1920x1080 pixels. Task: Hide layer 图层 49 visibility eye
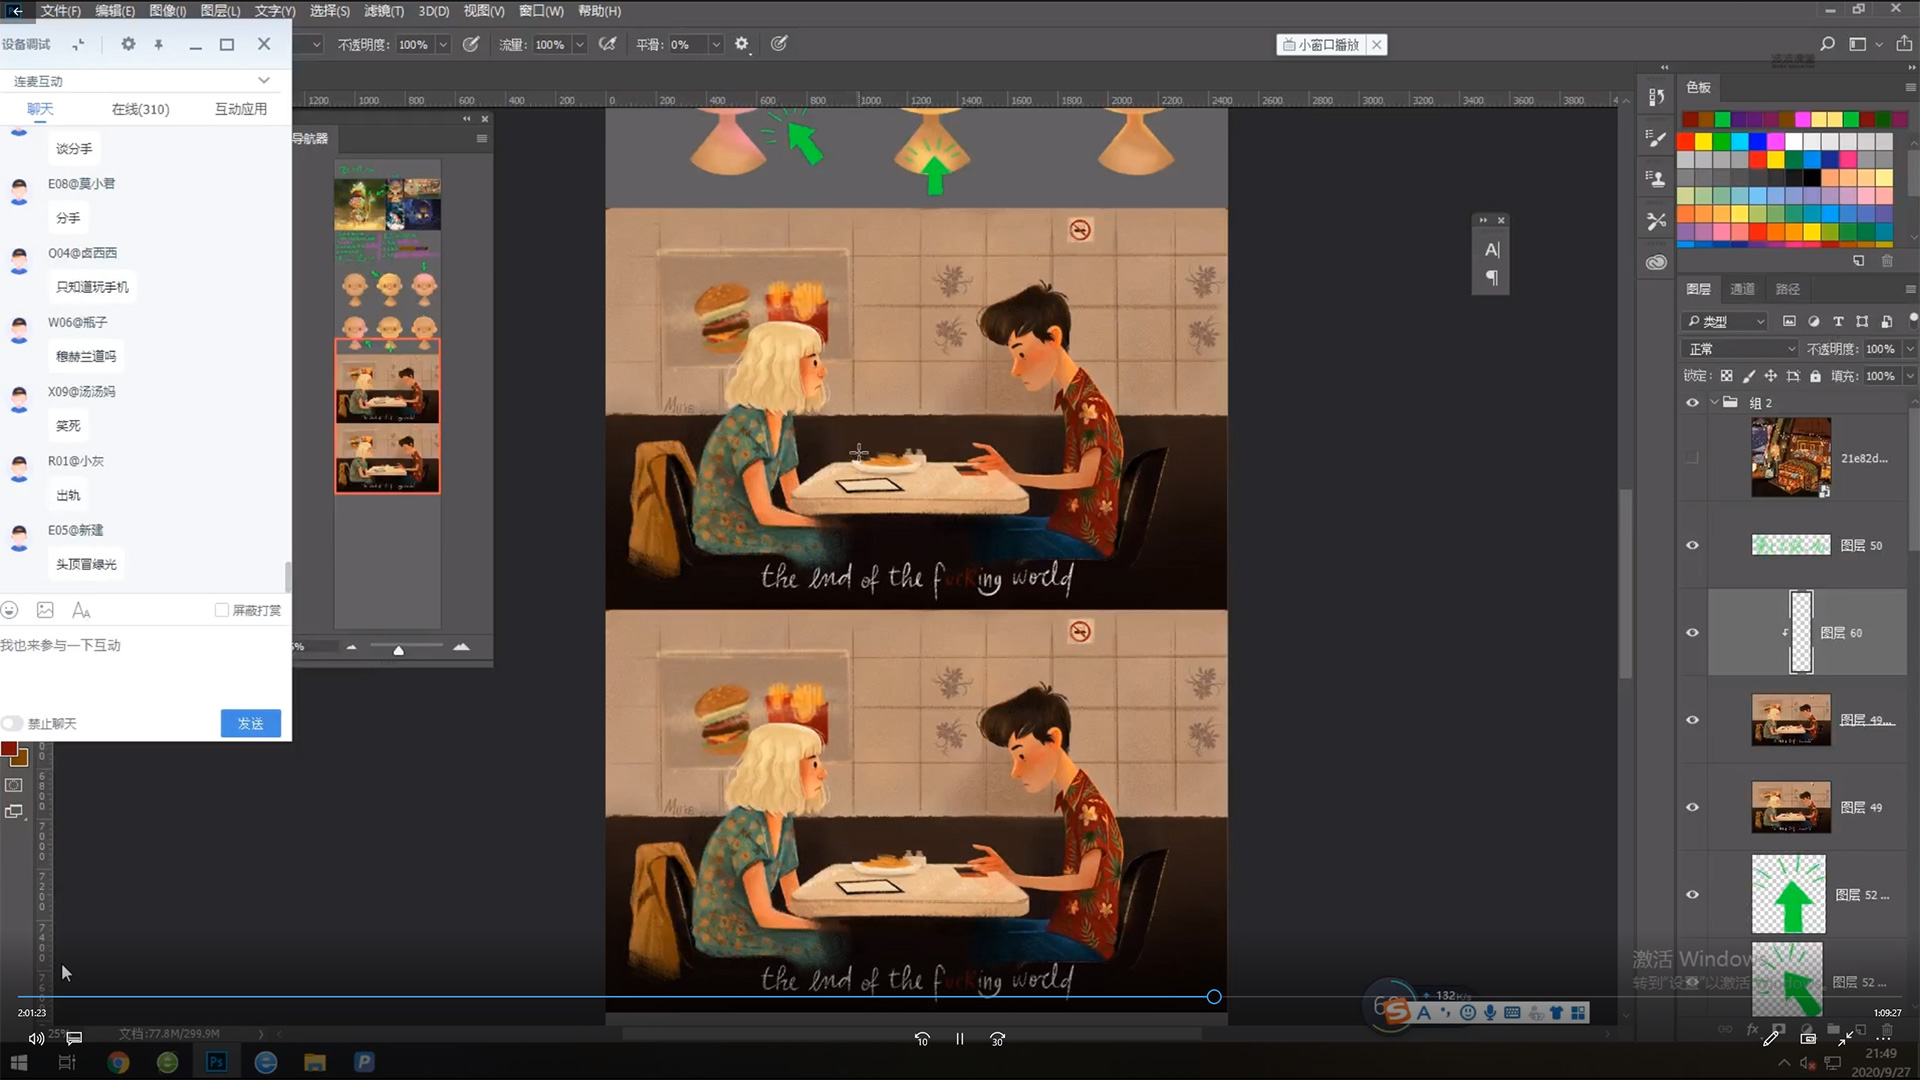click(x=1692, y=807)
